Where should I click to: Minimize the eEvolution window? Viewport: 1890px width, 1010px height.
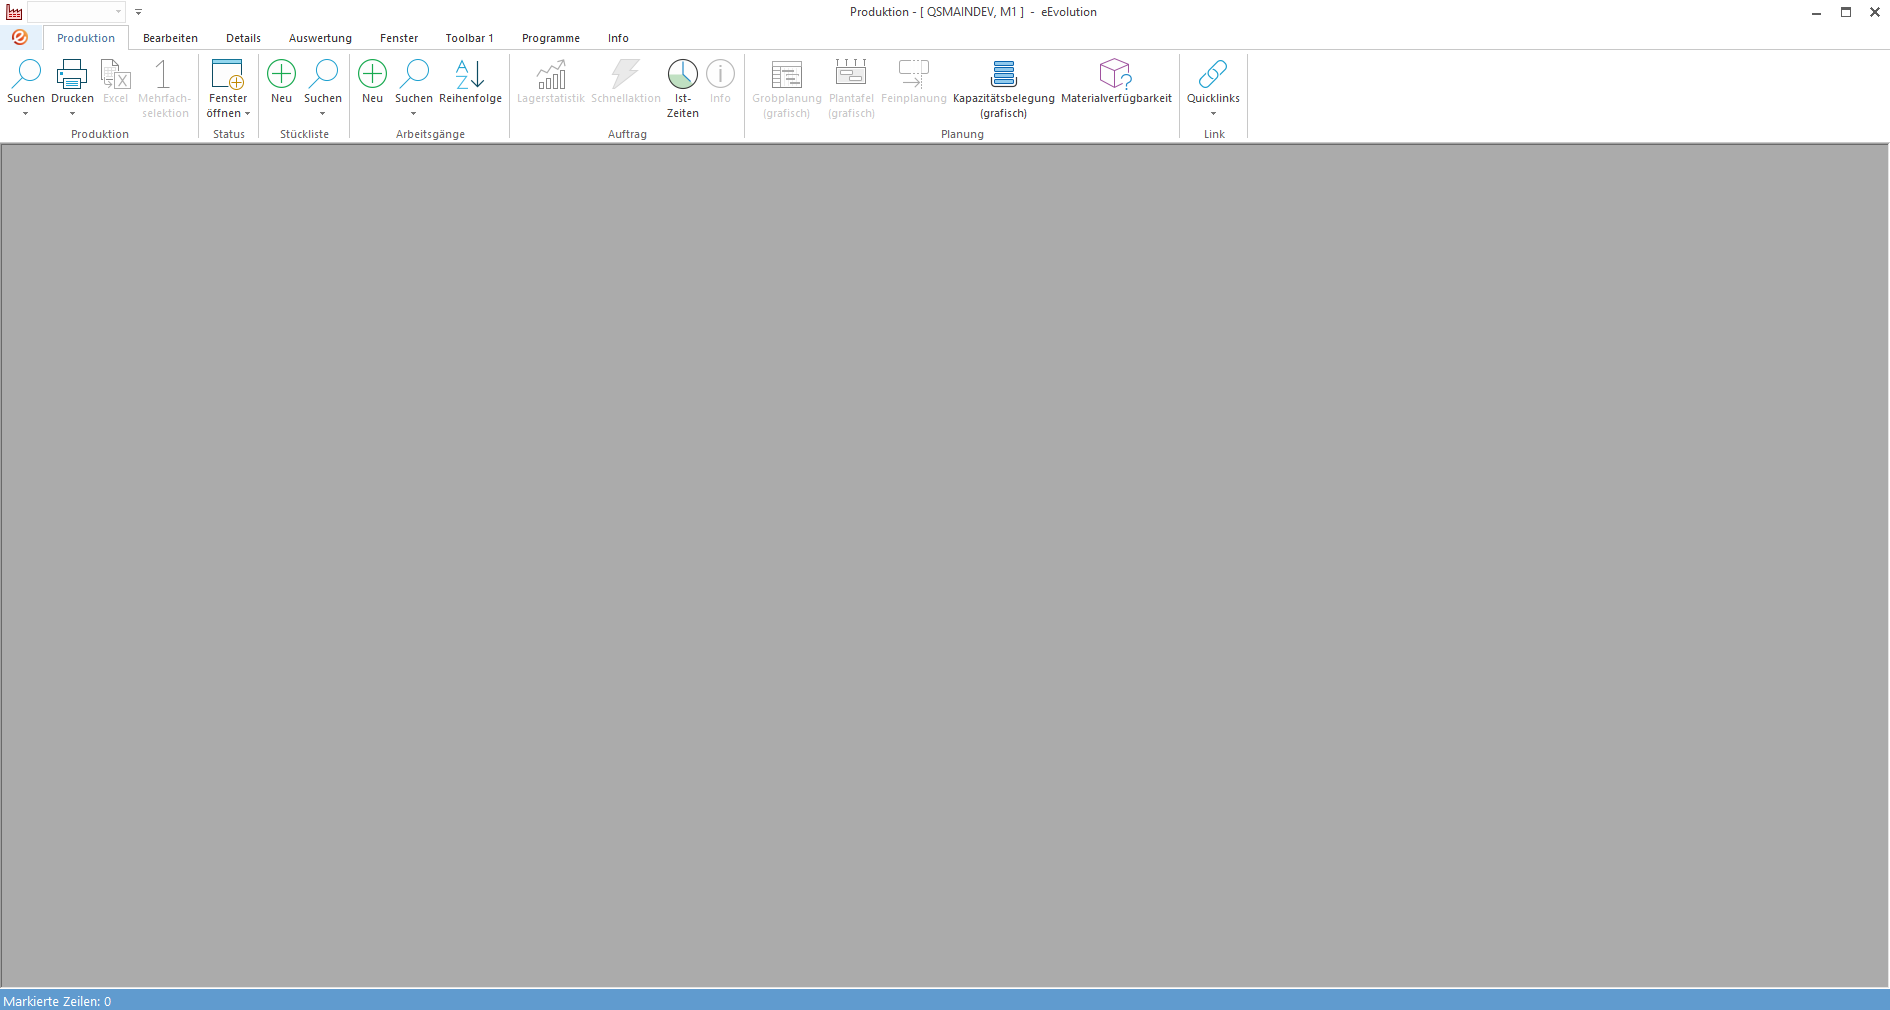point(1816,12)
